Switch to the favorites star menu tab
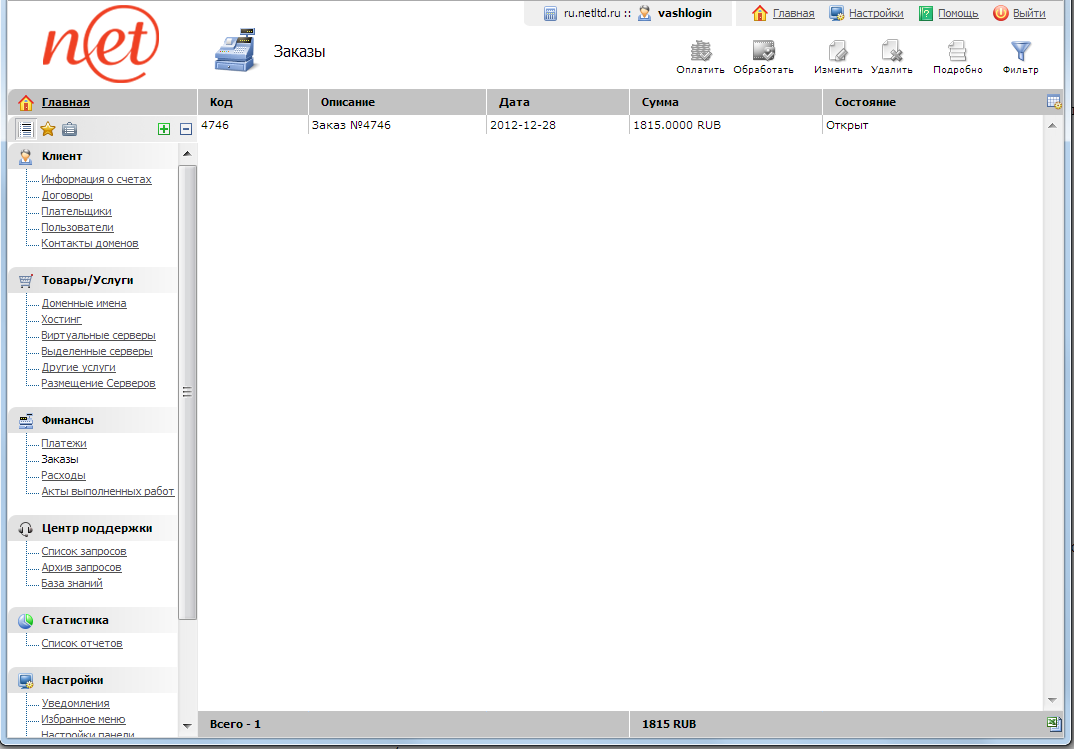This screenshot has height=749, width=1074. point(47,129)
